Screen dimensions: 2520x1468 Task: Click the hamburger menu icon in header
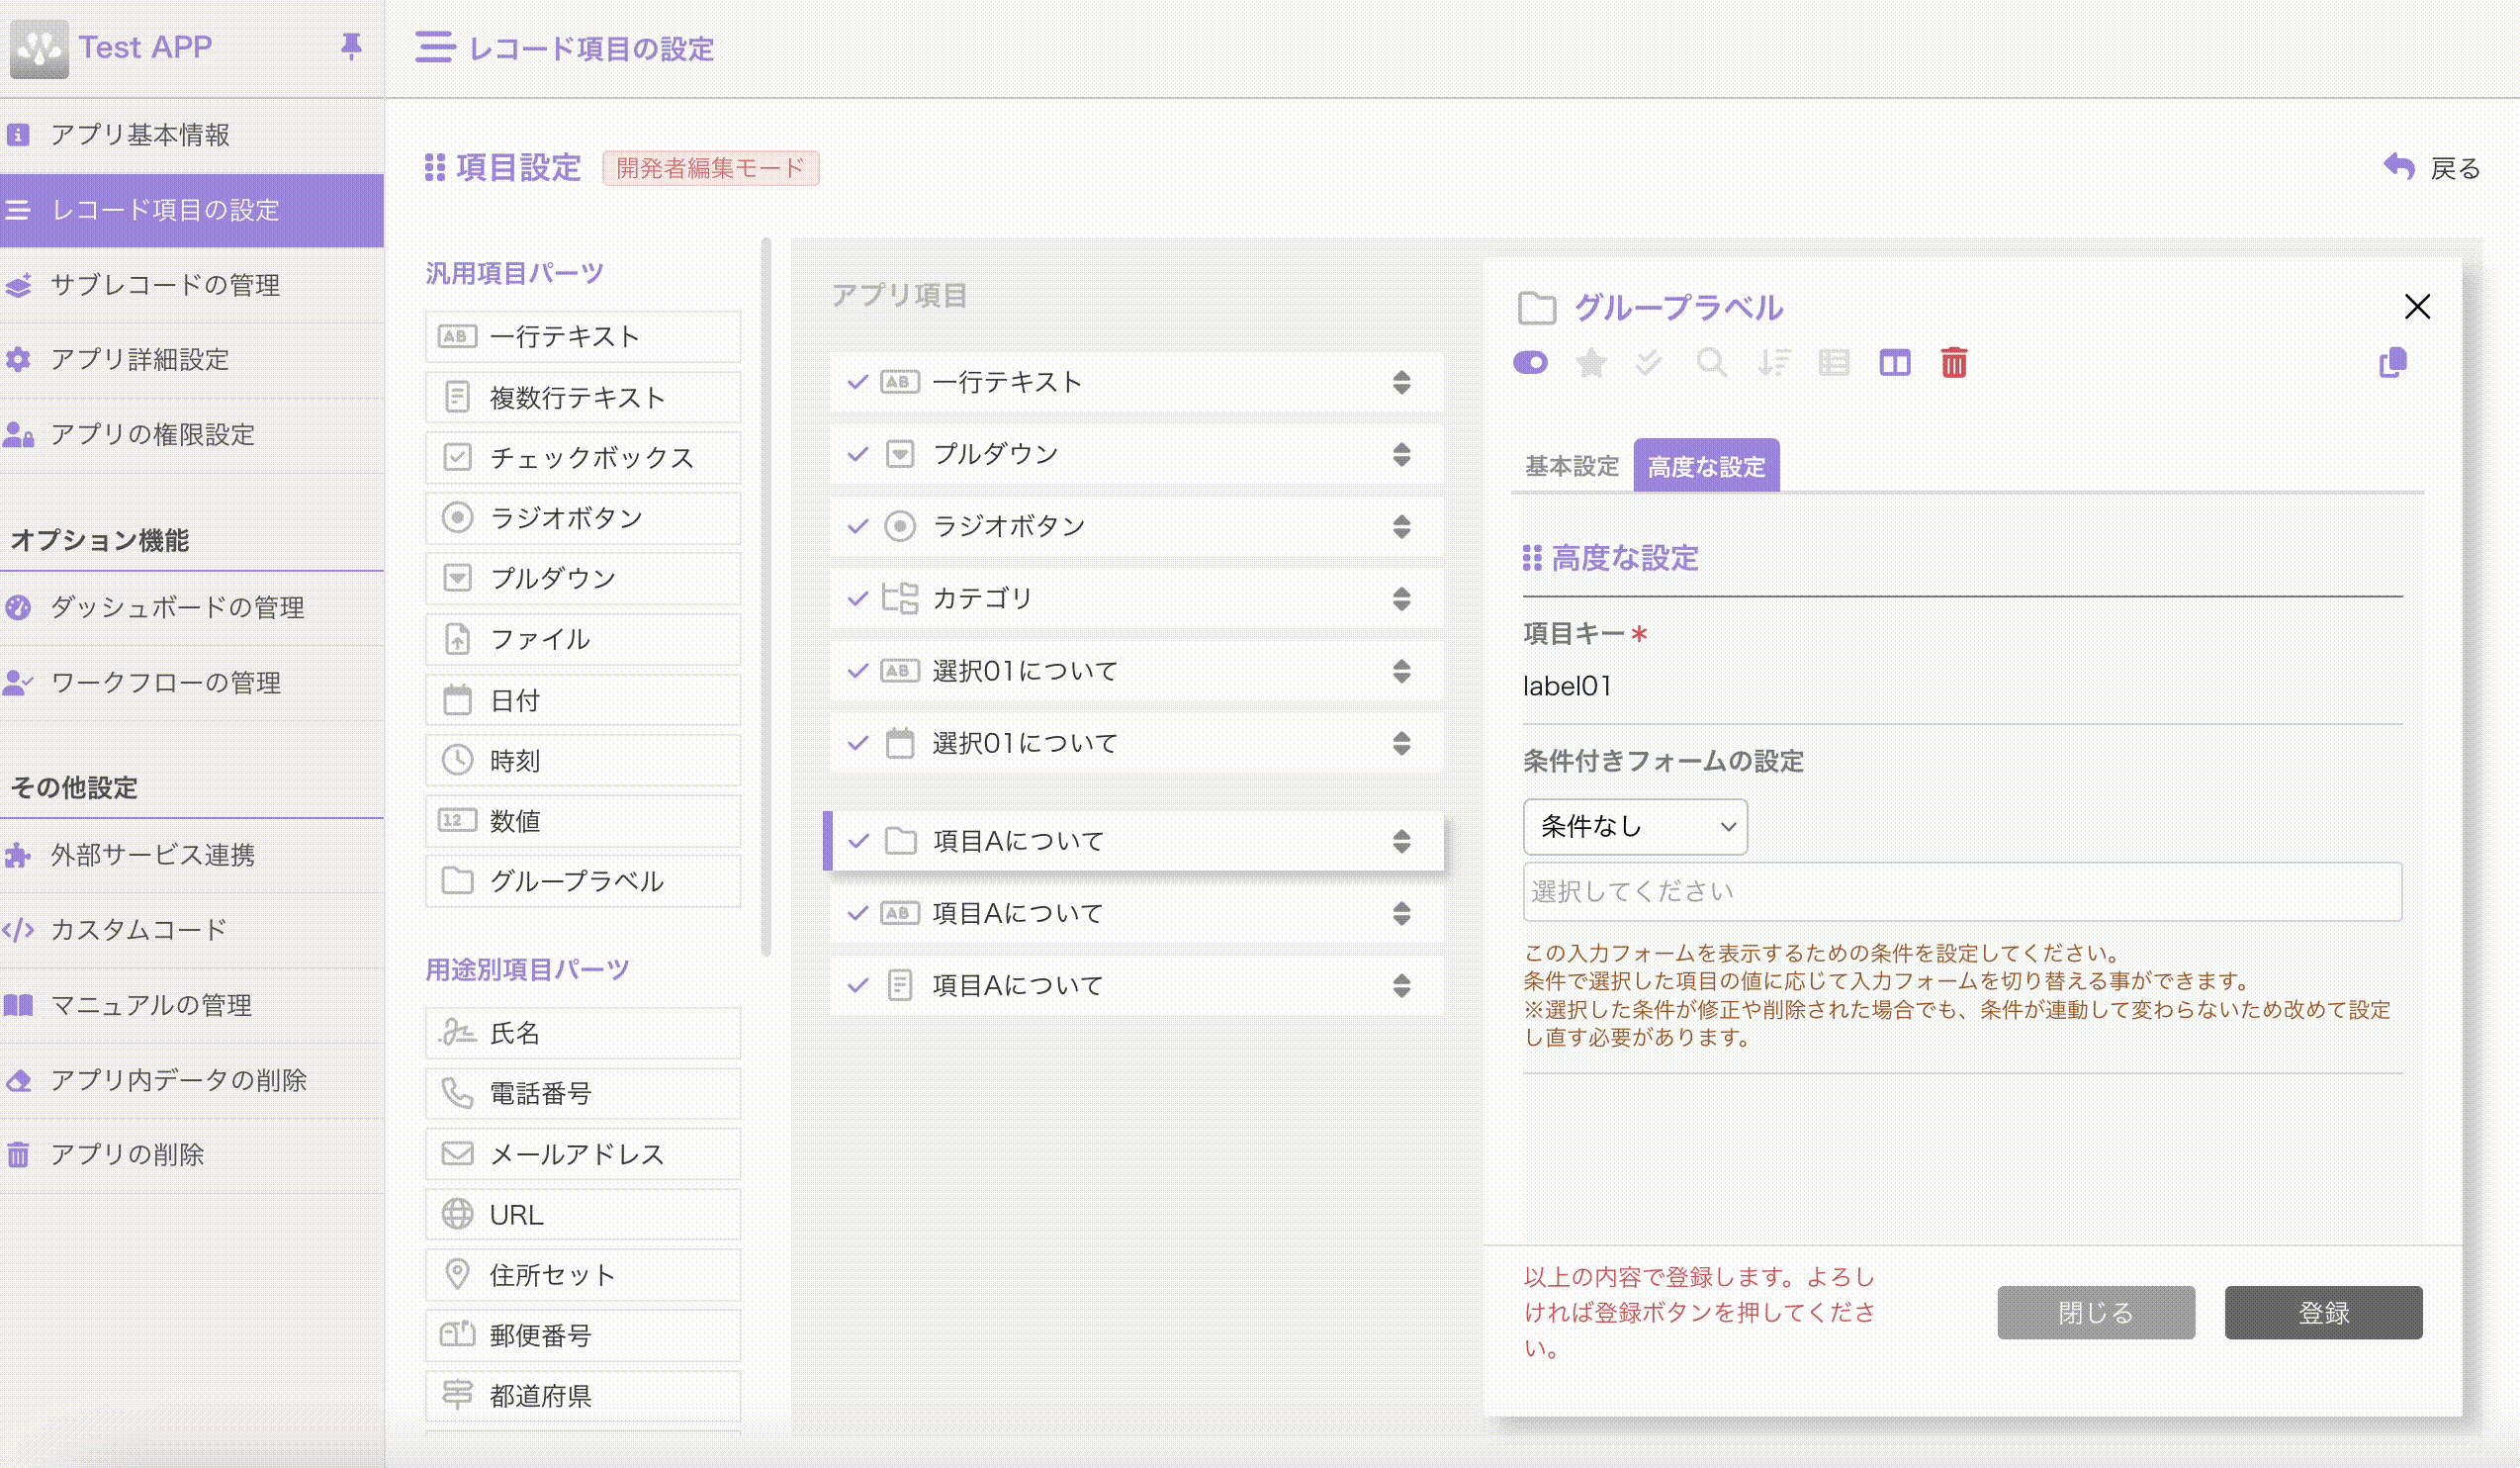[434, 47]
